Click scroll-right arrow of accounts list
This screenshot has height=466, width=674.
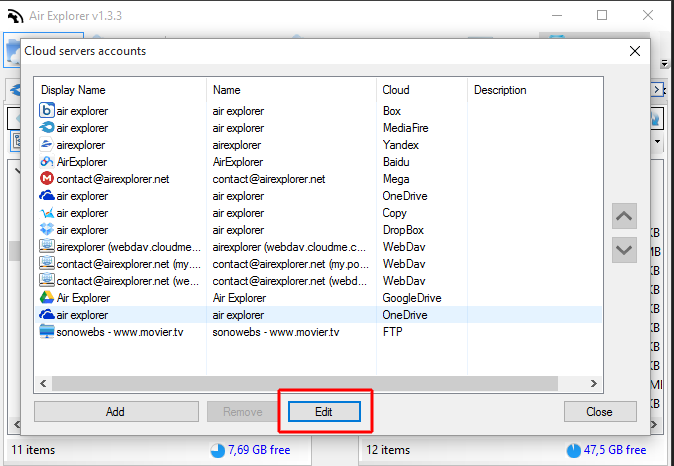(594, 383)
